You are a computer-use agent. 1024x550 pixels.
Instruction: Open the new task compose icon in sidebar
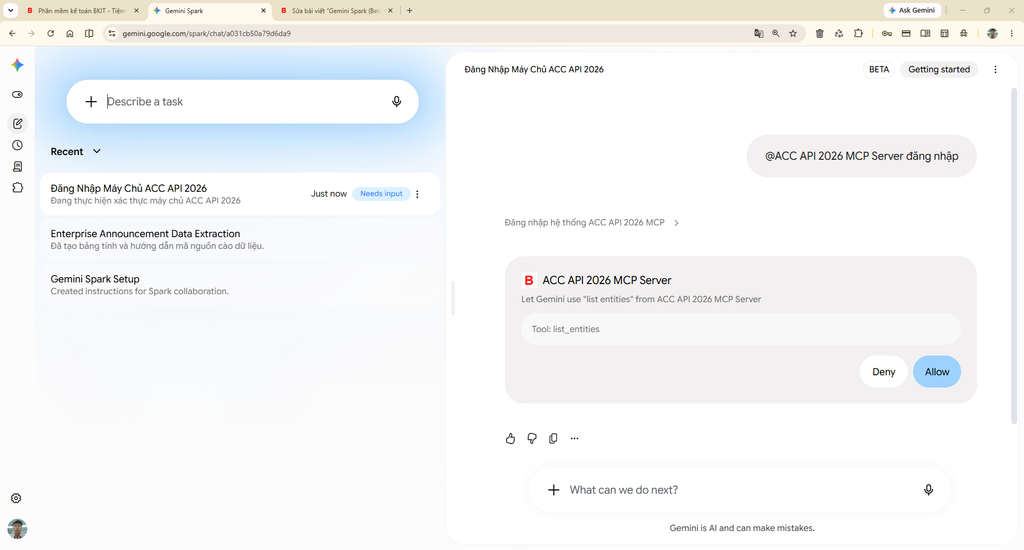pos(18,123)
